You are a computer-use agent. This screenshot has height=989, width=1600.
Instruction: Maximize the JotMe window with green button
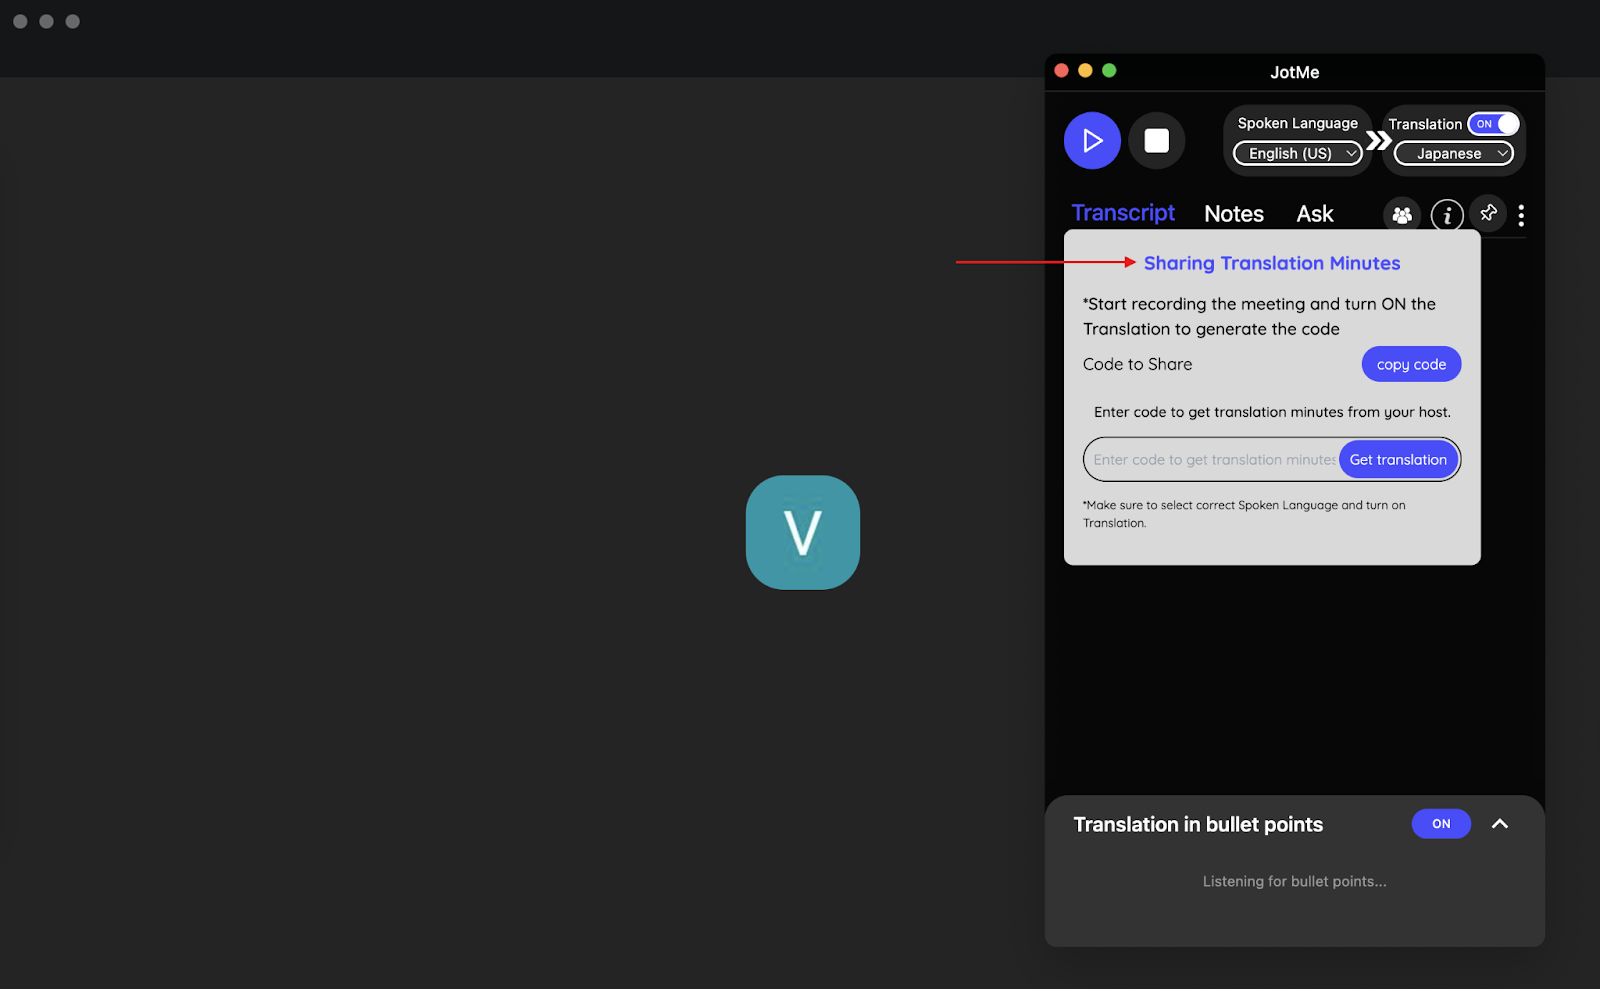click(x=1109, y=70)
